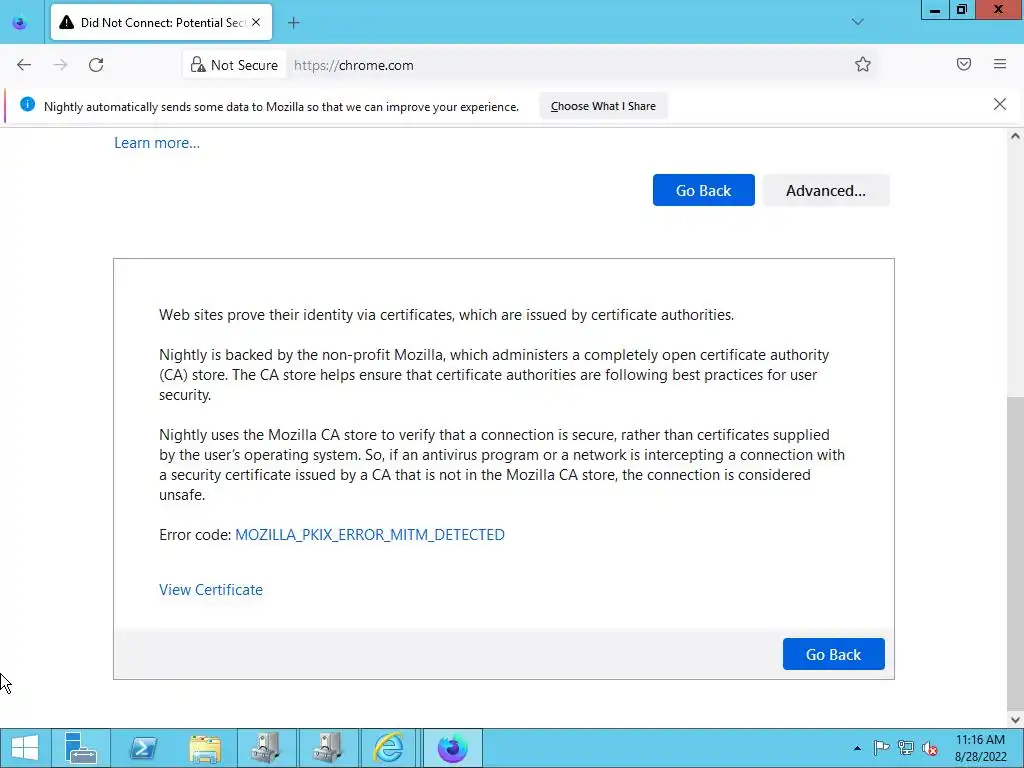Image resolution: width=1024 pixels, height=768 pixels.
Task: Open the Windows Start menu
Action: click(x=25, y=748)
